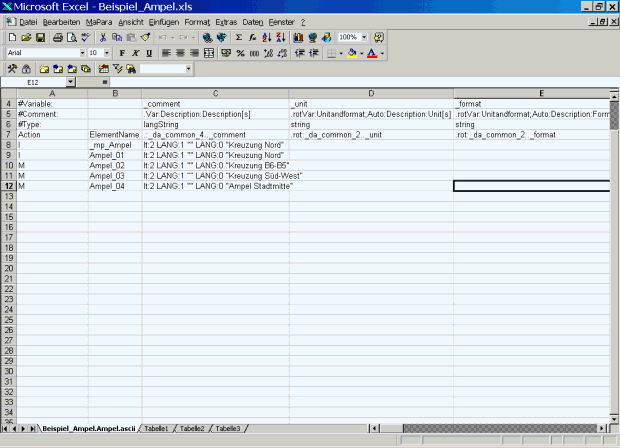Open the 100% zoom dropdown
The width and height of the screenshot is (620, 448).
[x=364, y=37]
